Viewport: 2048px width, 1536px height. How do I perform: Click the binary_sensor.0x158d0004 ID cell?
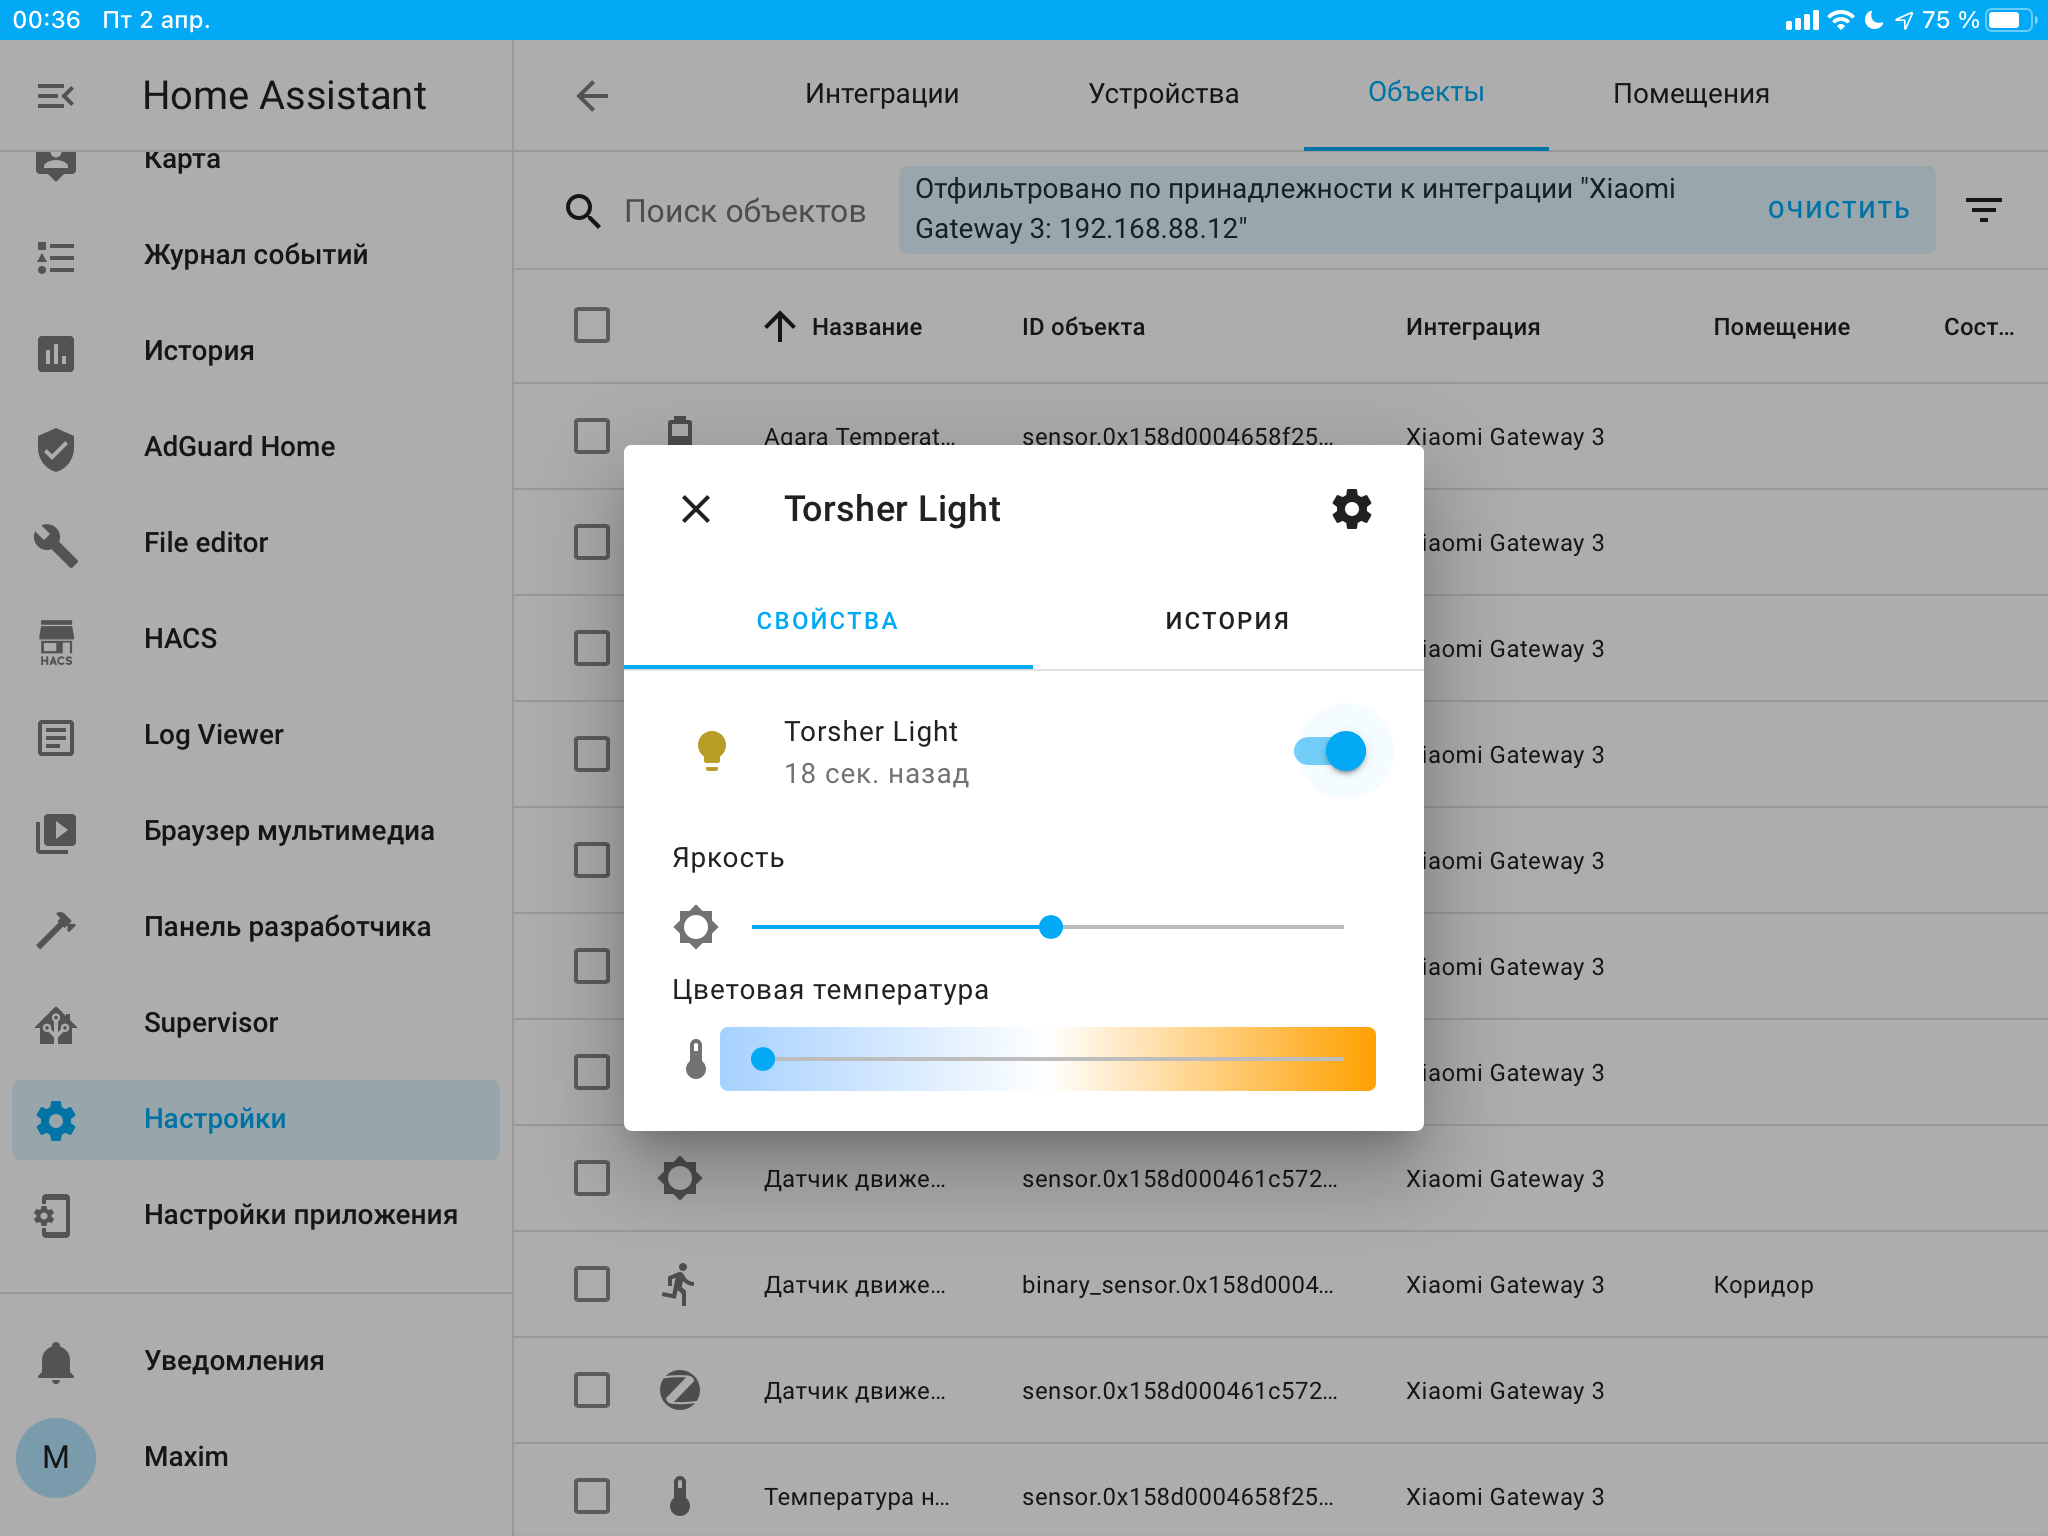click(1177, 1285)
